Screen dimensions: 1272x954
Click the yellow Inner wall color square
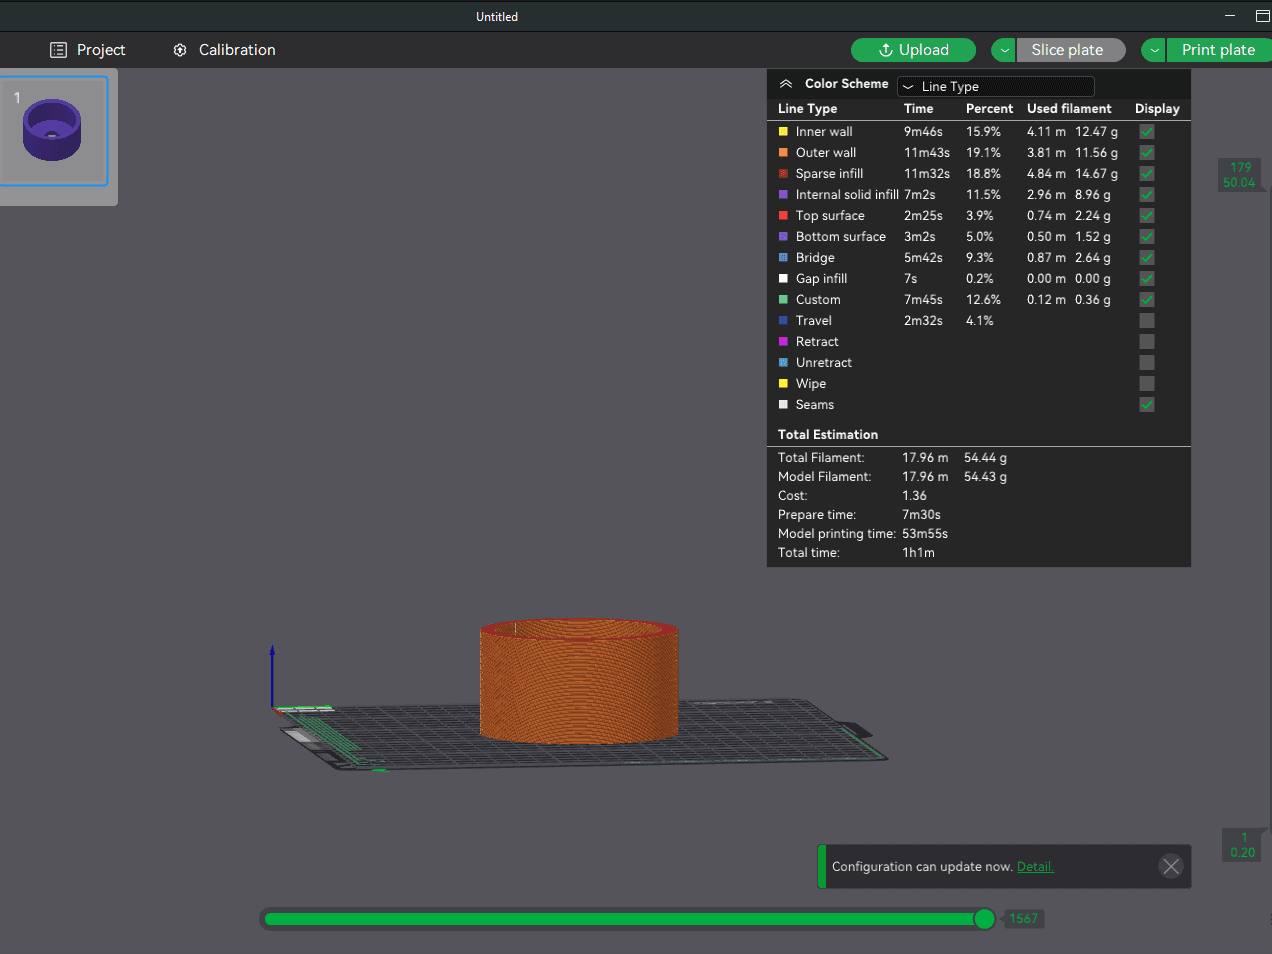click(x=784, y=132)
